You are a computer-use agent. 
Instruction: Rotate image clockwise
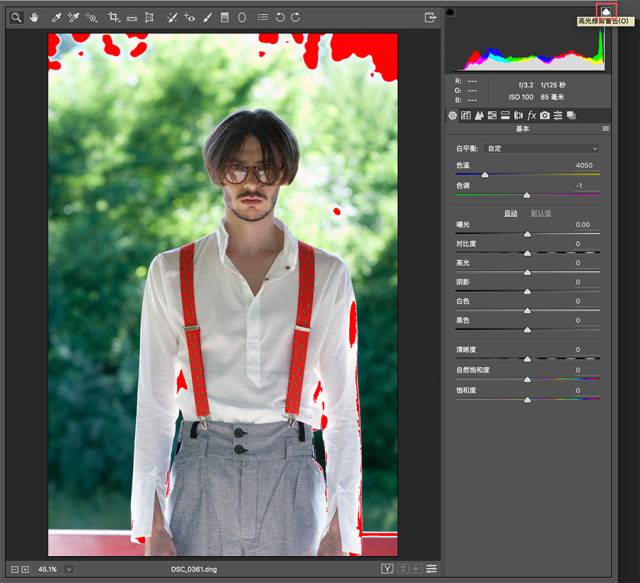tap(296, 17)
